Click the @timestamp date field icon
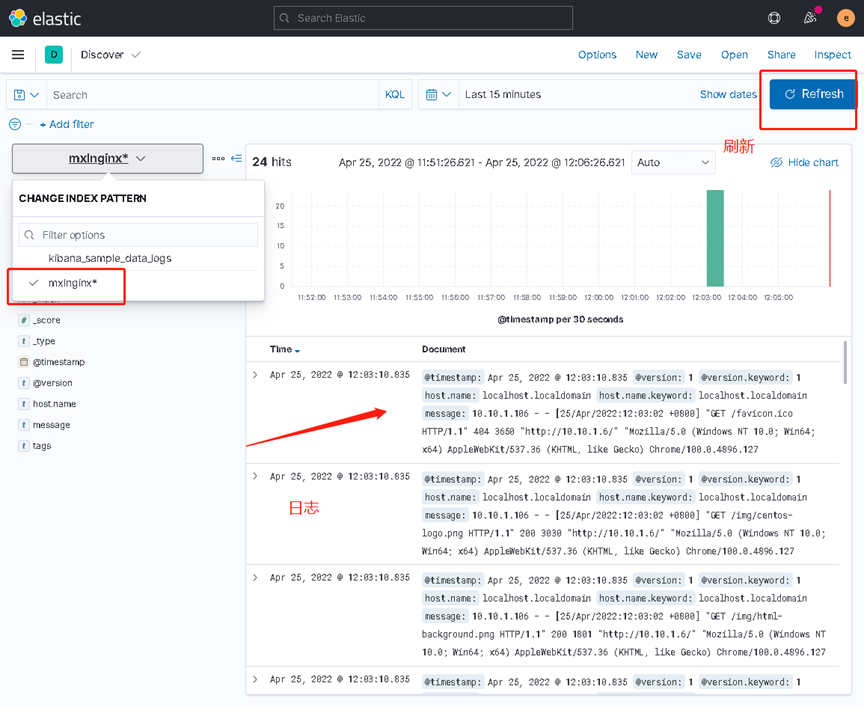The image size is (864, 707). point(24,362)
